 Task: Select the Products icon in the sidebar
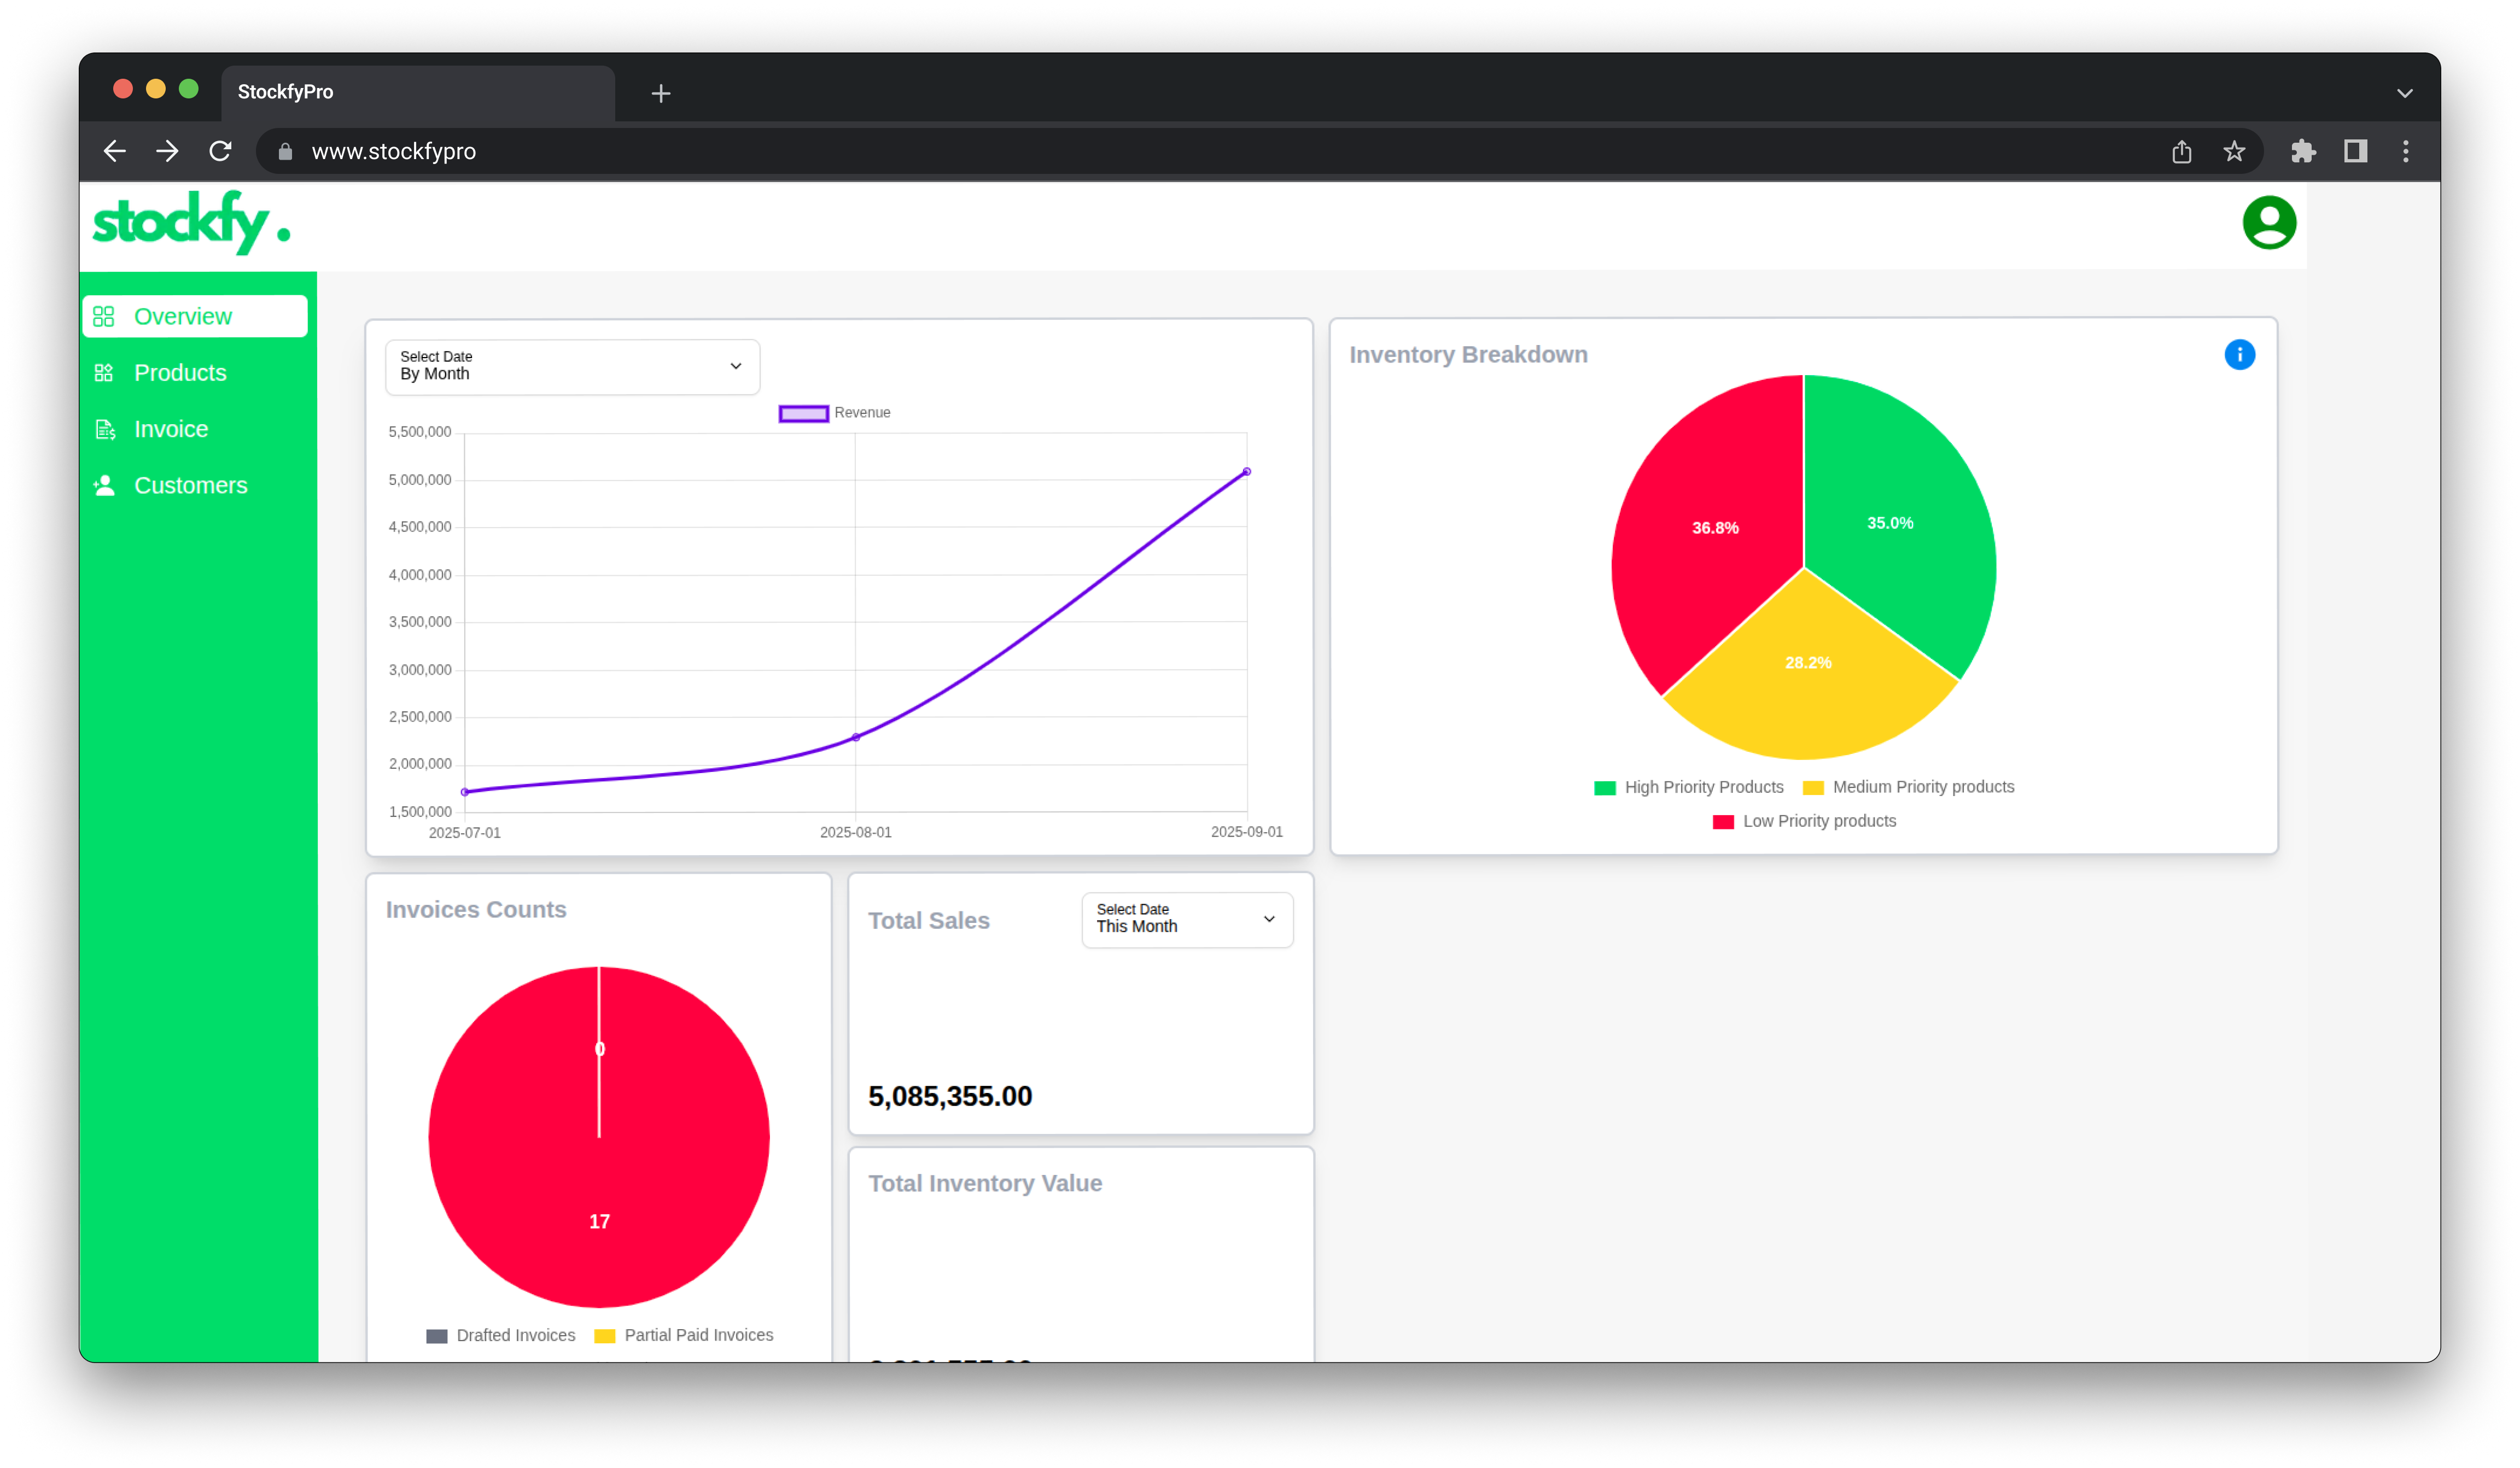click(104, 372)
